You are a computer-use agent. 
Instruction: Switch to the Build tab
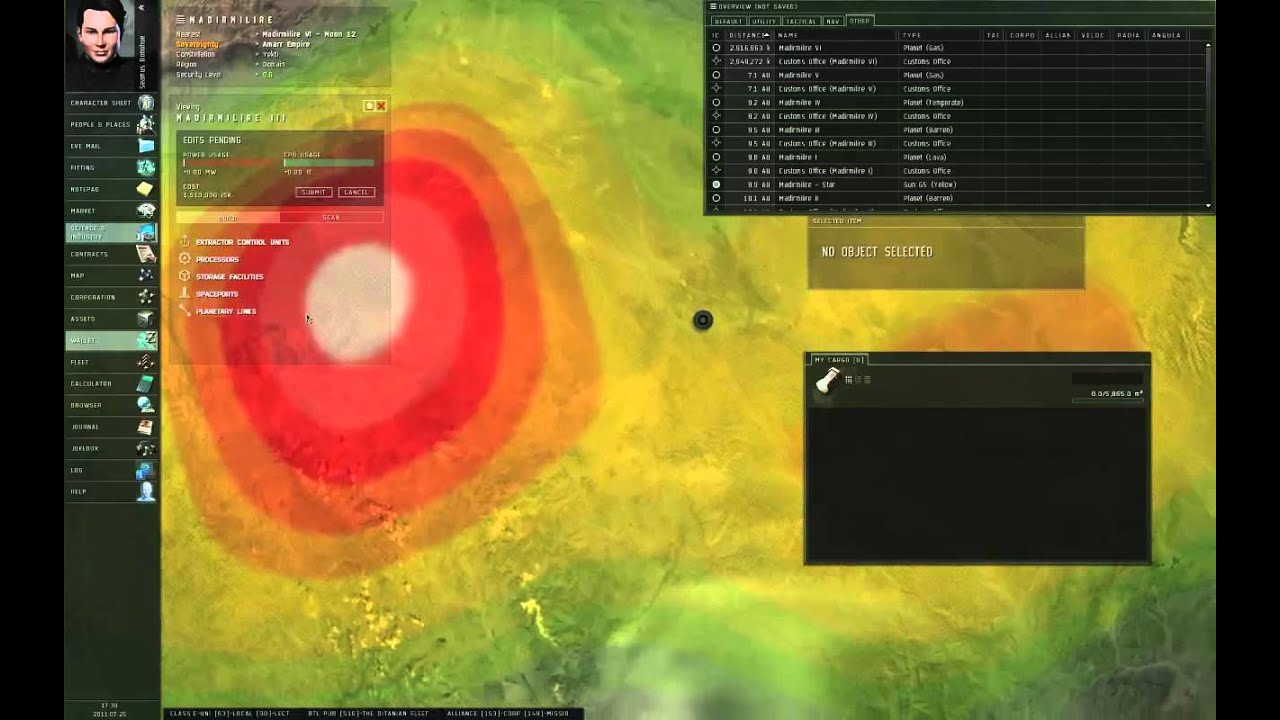228,217
